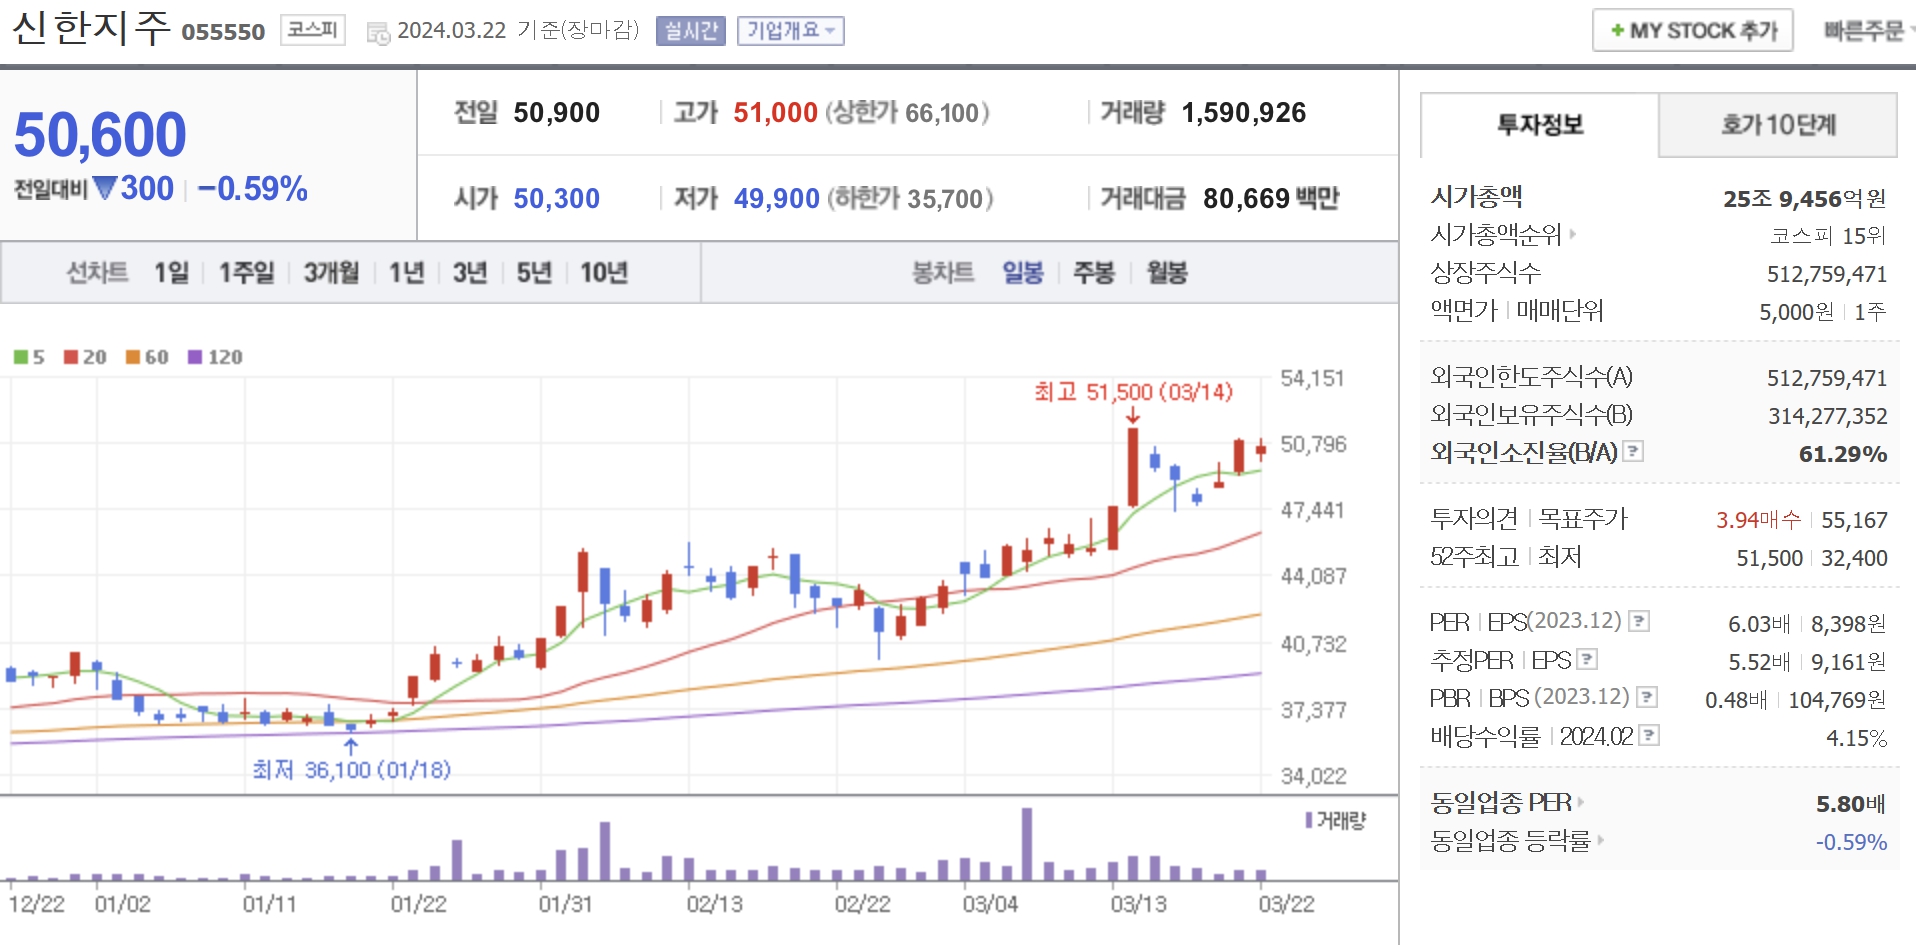Expand 시가총액순위 arrow link
The image size is (1916, 945).
1573,234
